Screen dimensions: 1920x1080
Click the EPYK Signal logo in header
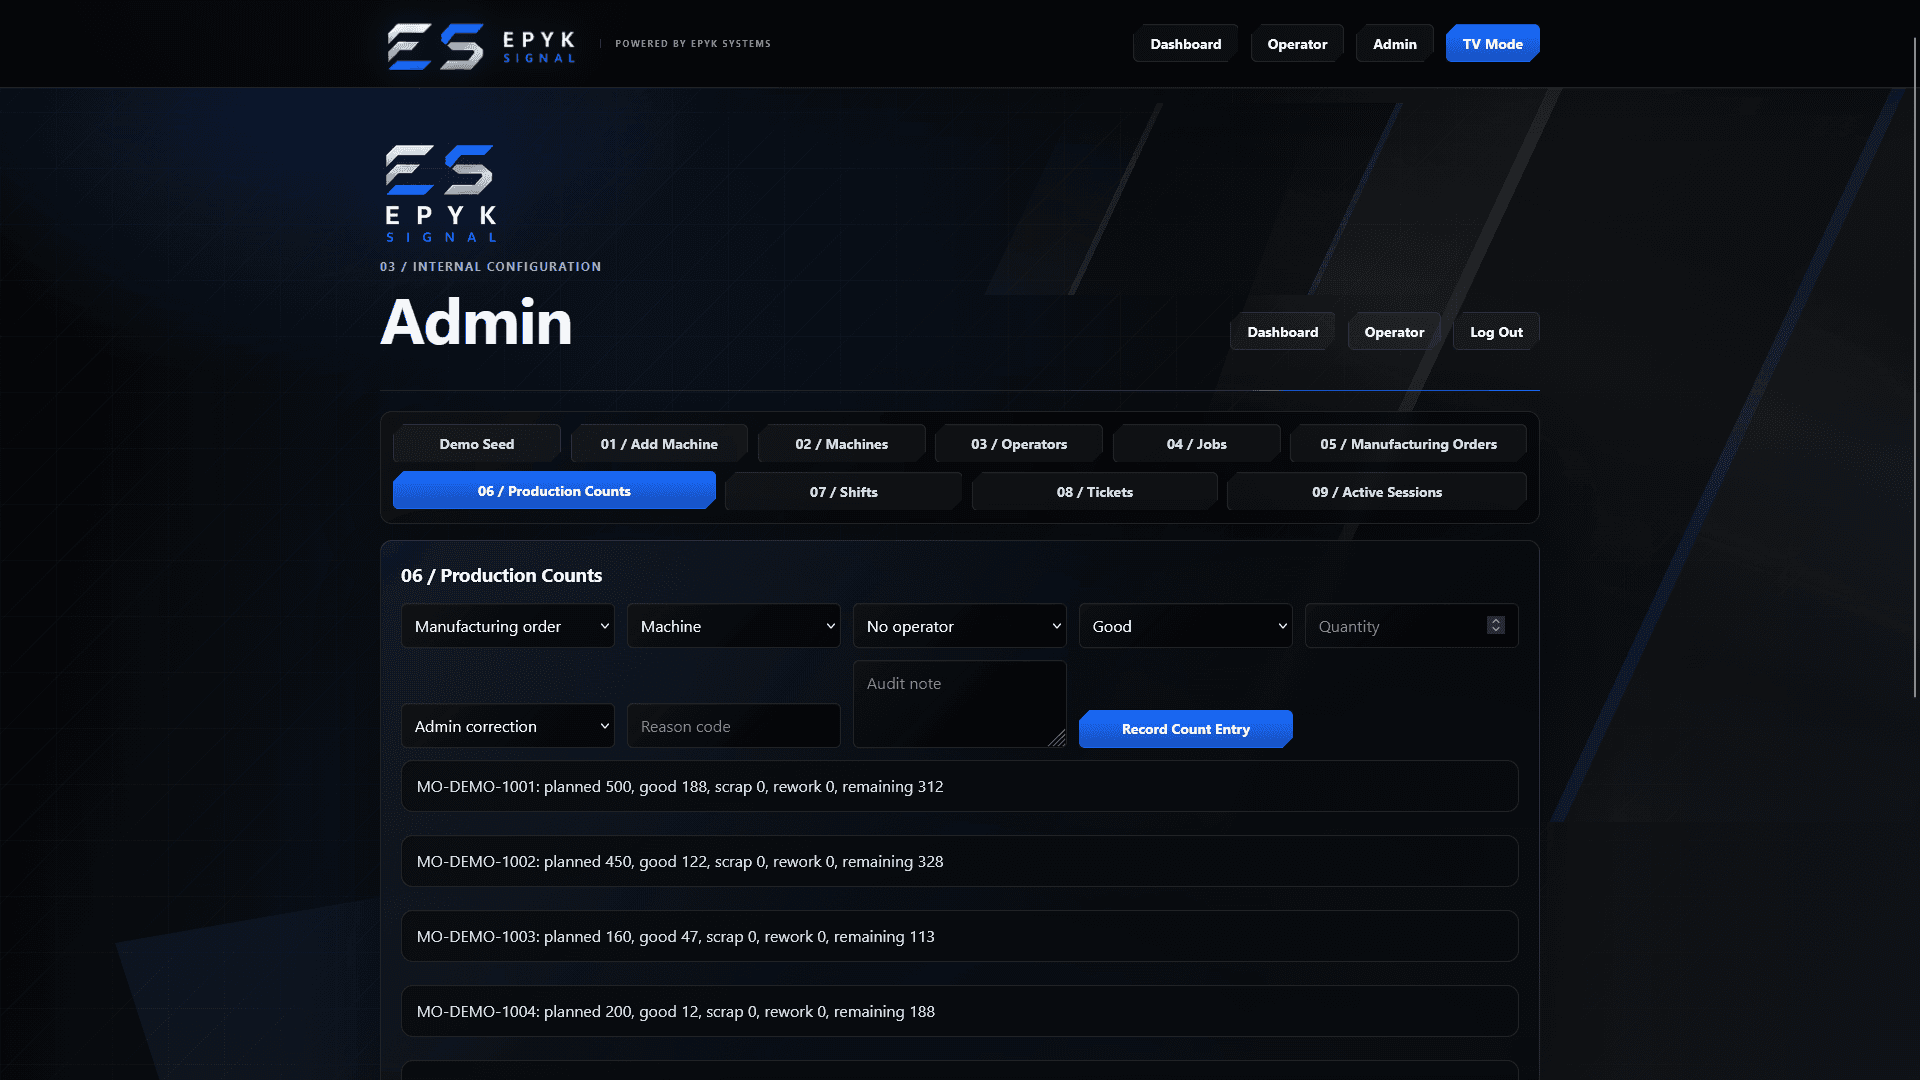481,45
